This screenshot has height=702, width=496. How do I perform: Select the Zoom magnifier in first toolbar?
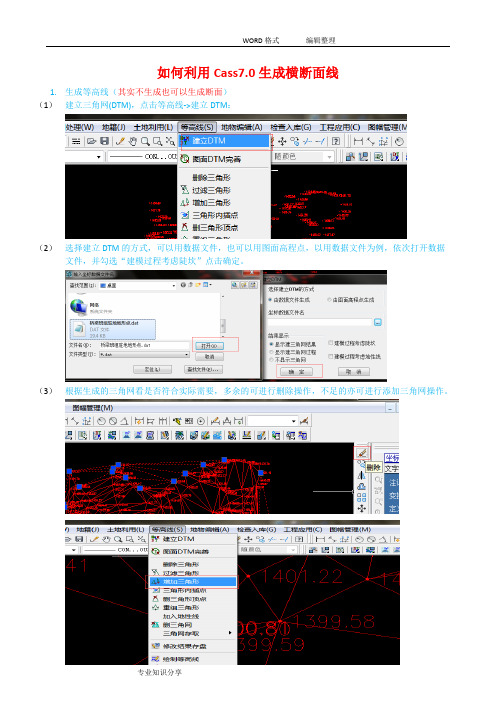click(x=145, y=141)
